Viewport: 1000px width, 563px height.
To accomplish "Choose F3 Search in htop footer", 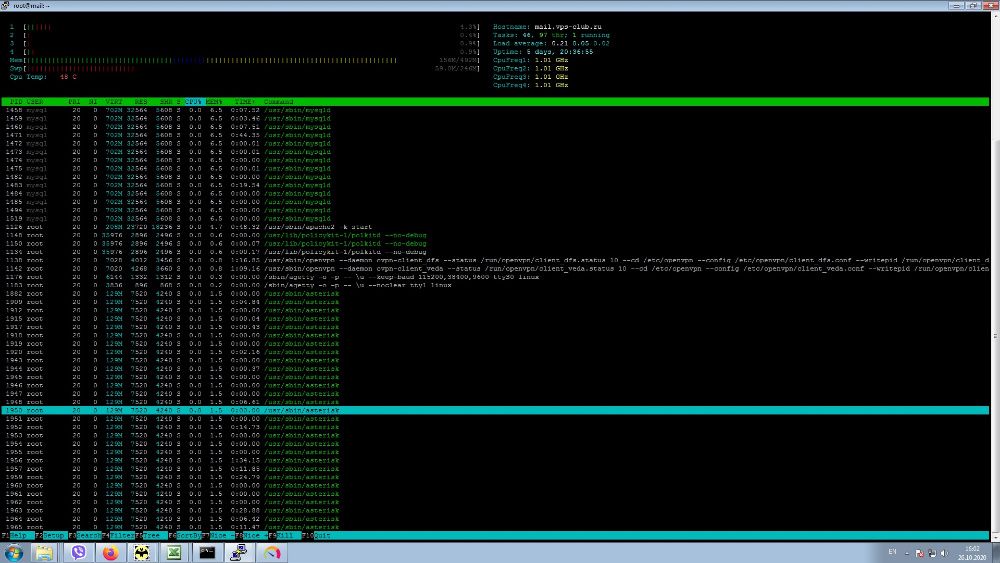I will pos(84,536).
